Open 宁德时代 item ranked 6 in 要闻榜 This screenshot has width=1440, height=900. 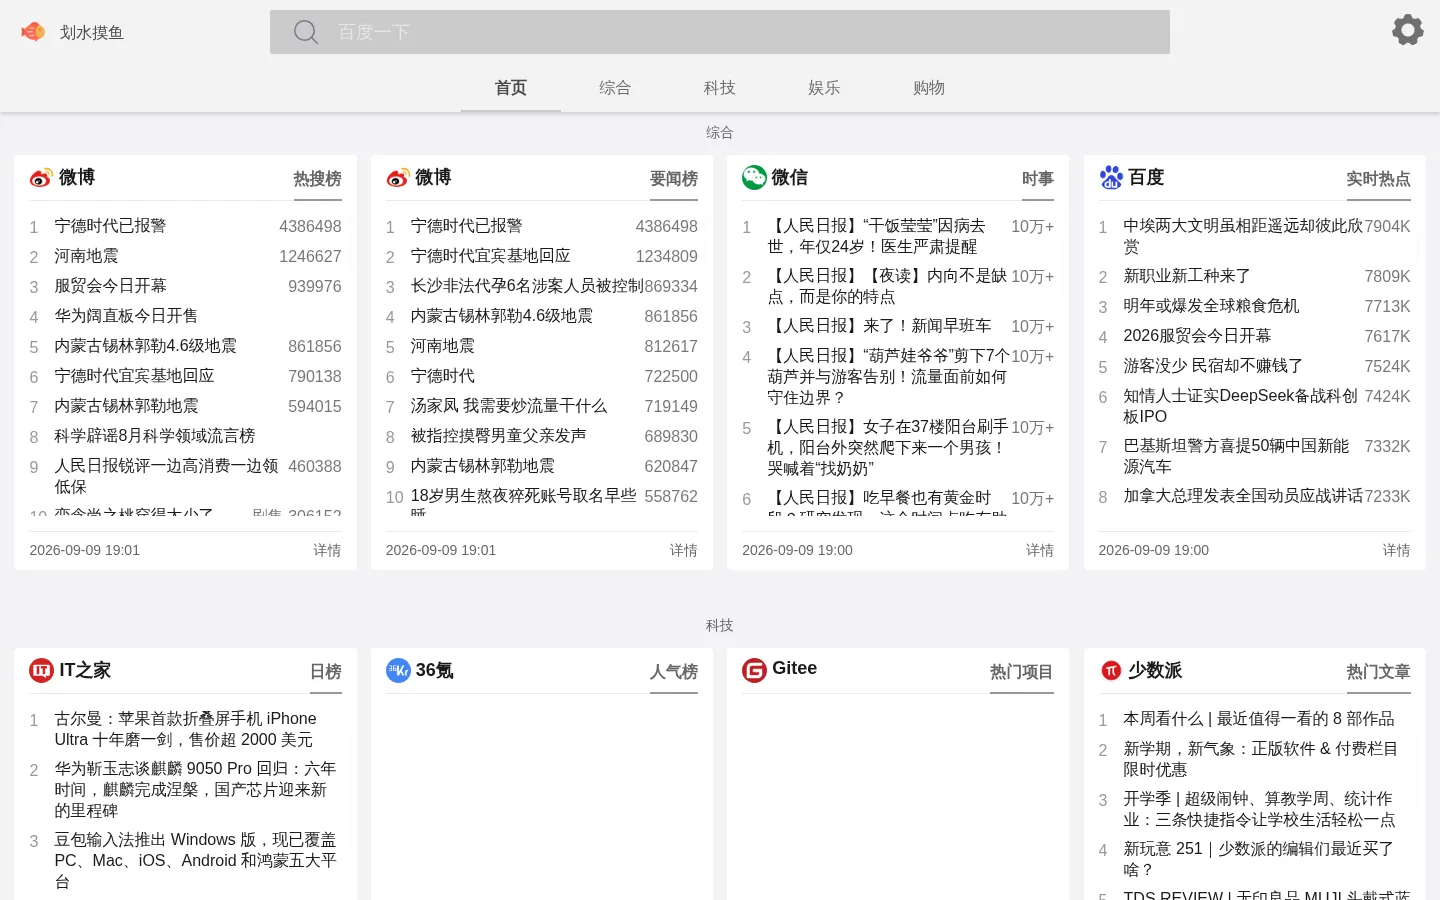pos(443,376)
